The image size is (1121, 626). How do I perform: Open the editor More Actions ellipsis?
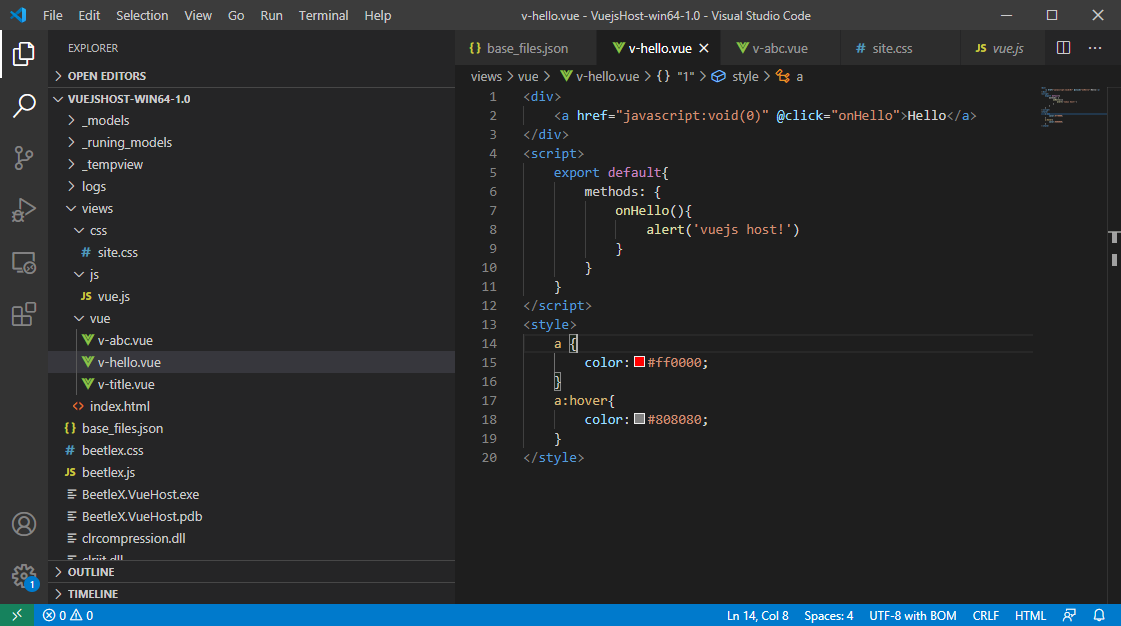[x=1095, y=48]
